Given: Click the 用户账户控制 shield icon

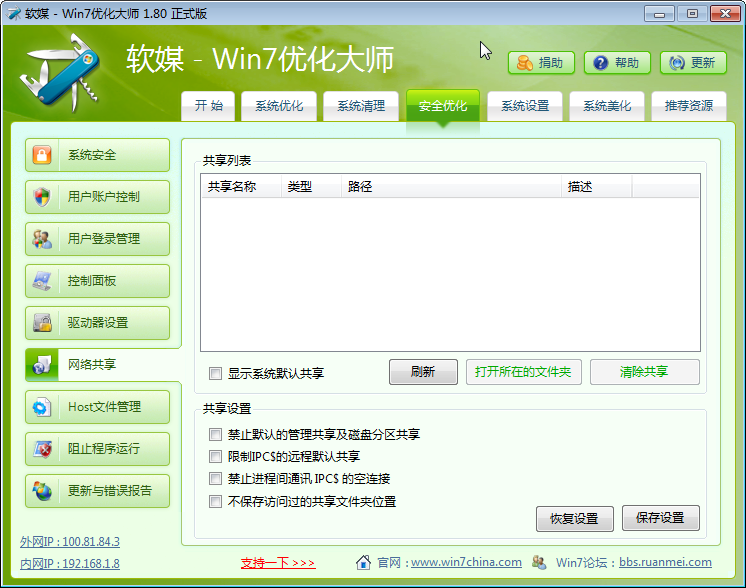Looking at the screenshot, I should (42, 196).
